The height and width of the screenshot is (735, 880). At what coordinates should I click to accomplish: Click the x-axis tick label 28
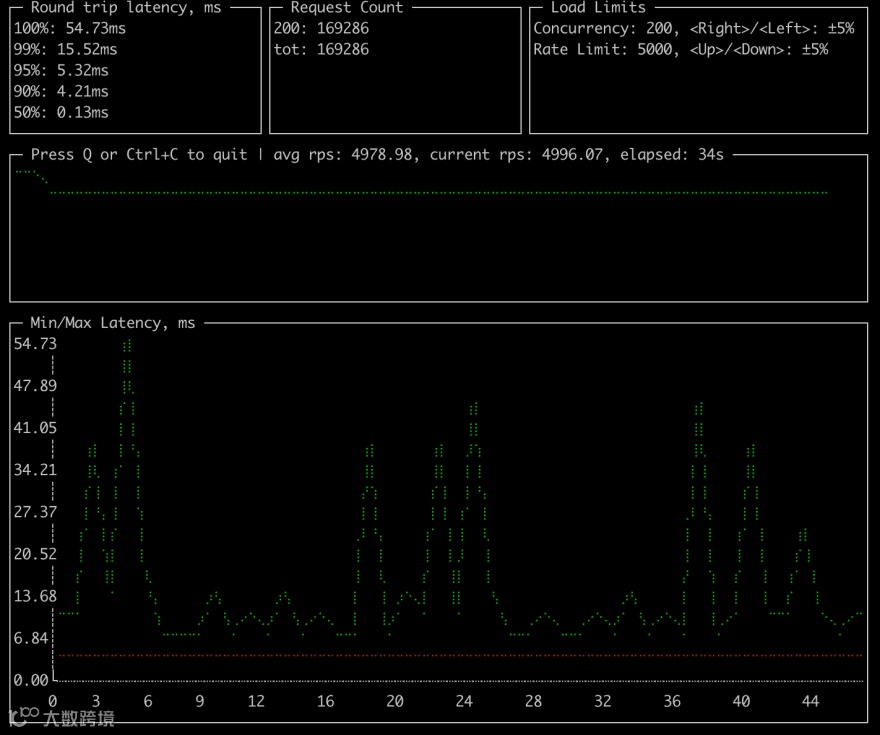point(533,701)
